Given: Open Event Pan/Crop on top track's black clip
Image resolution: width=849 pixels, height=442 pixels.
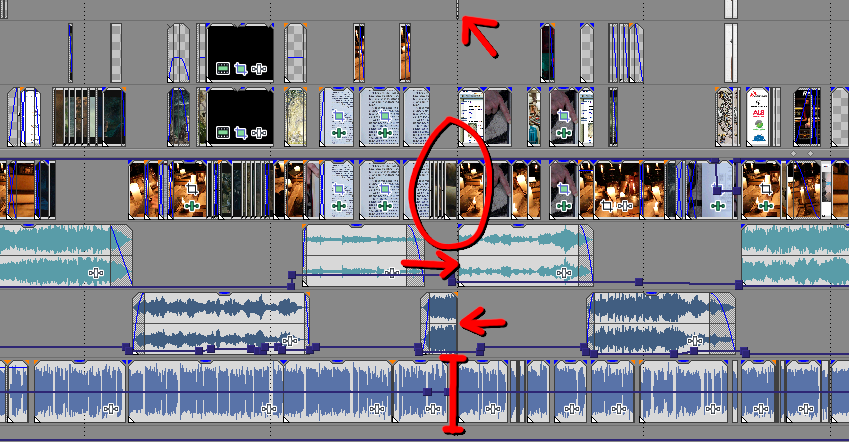Looking at the screenshot, I should pos(241,69).
